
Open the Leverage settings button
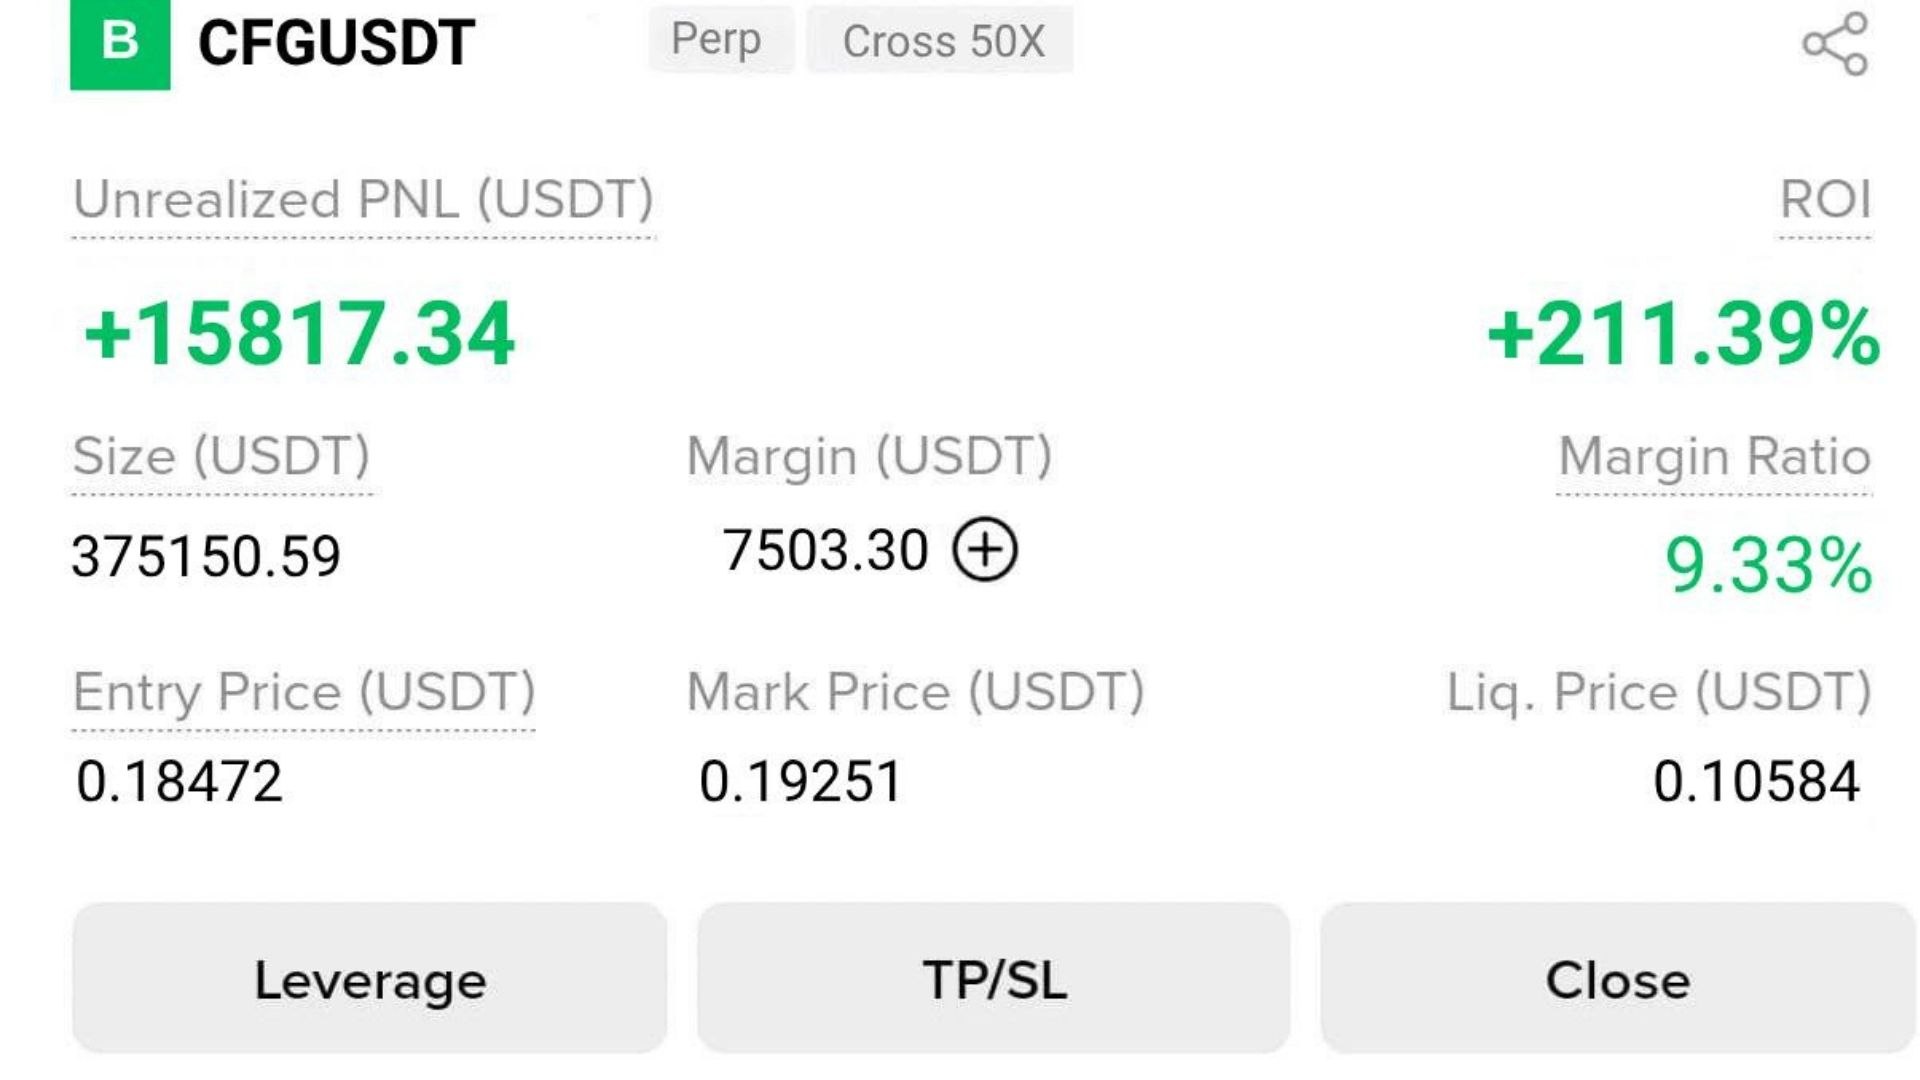370,978
